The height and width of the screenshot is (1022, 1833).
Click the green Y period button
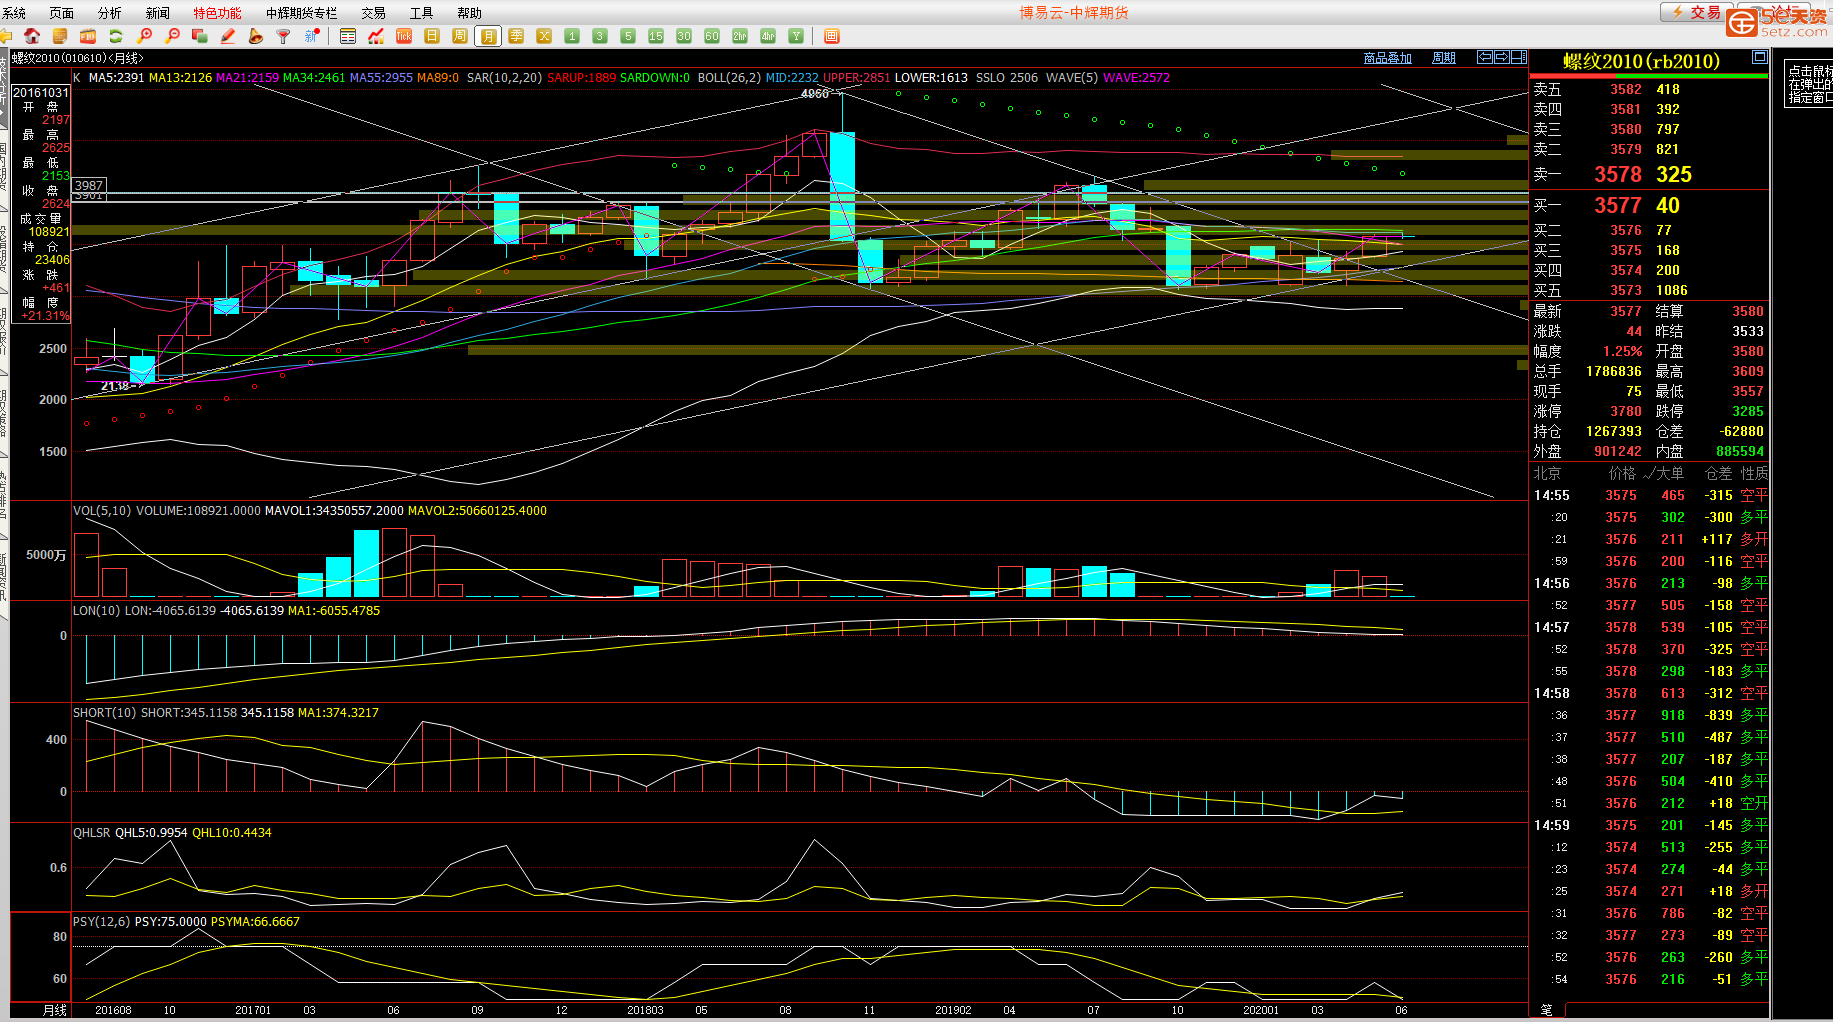(x=796, y=36)
